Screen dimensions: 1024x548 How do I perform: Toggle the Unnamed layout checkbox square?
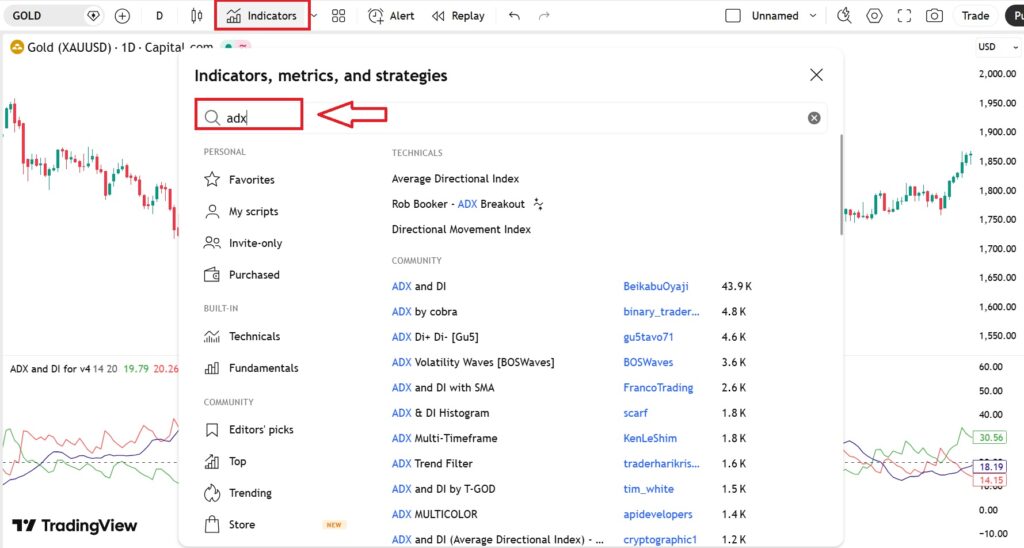coord(733,16)
